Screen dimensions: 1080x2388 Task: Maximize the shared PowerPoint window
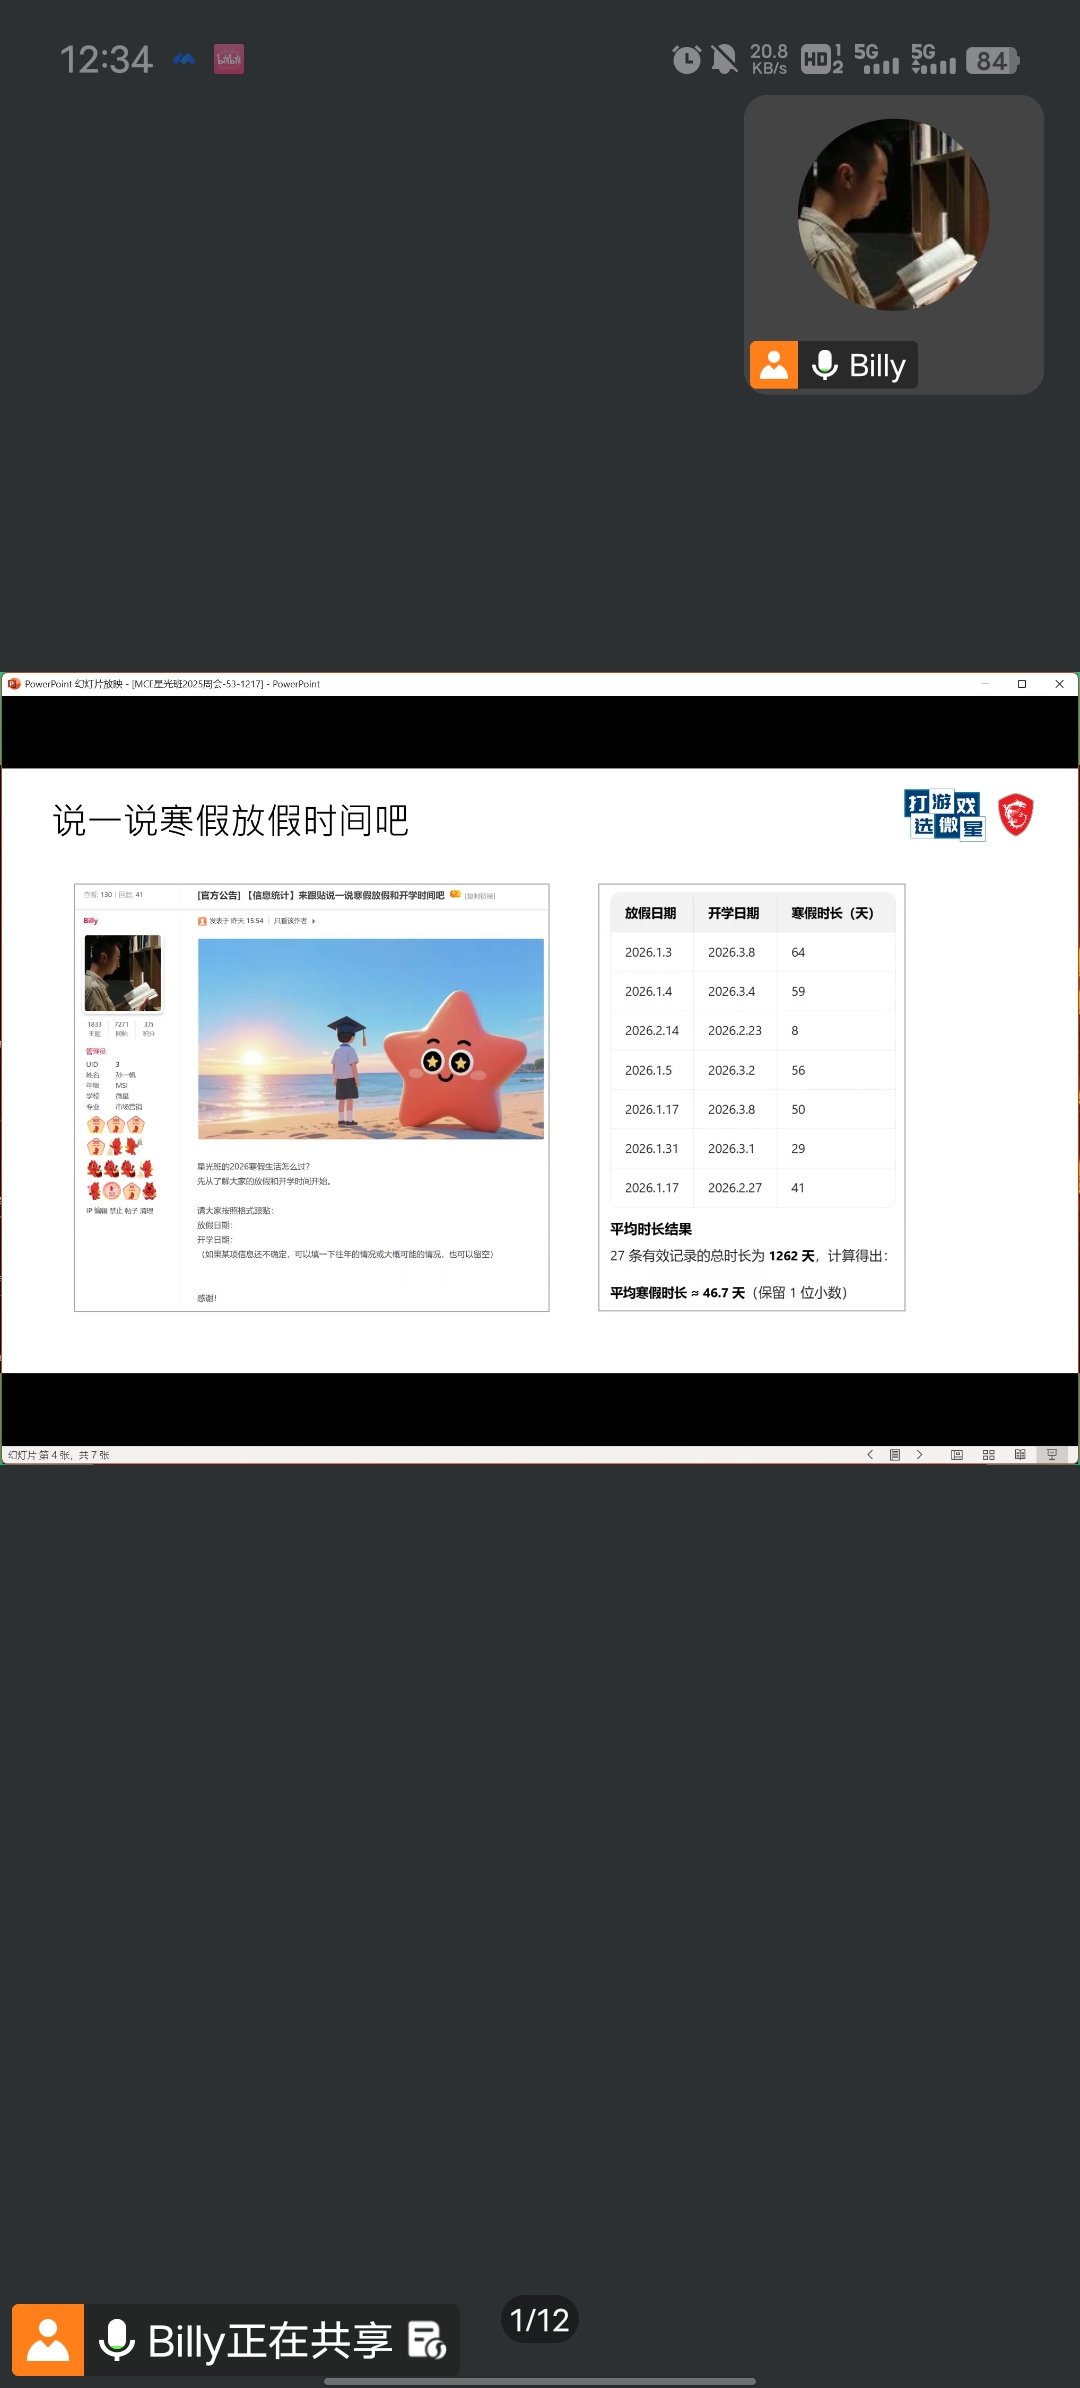pos(1022,684)
